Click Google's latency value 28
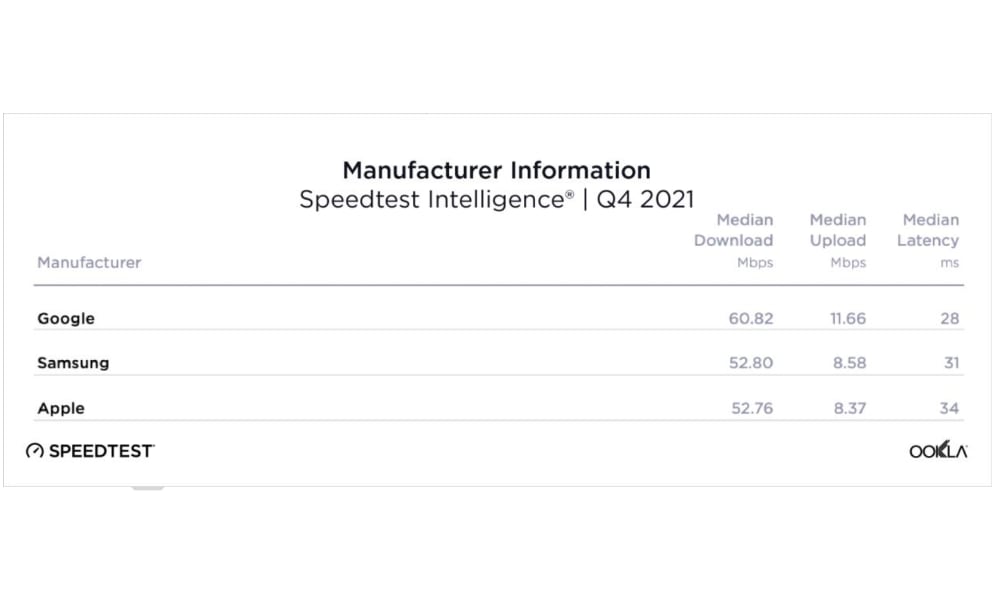This screenshot has height=600, width=1000. pyautogui.click(x=950, y=319)
